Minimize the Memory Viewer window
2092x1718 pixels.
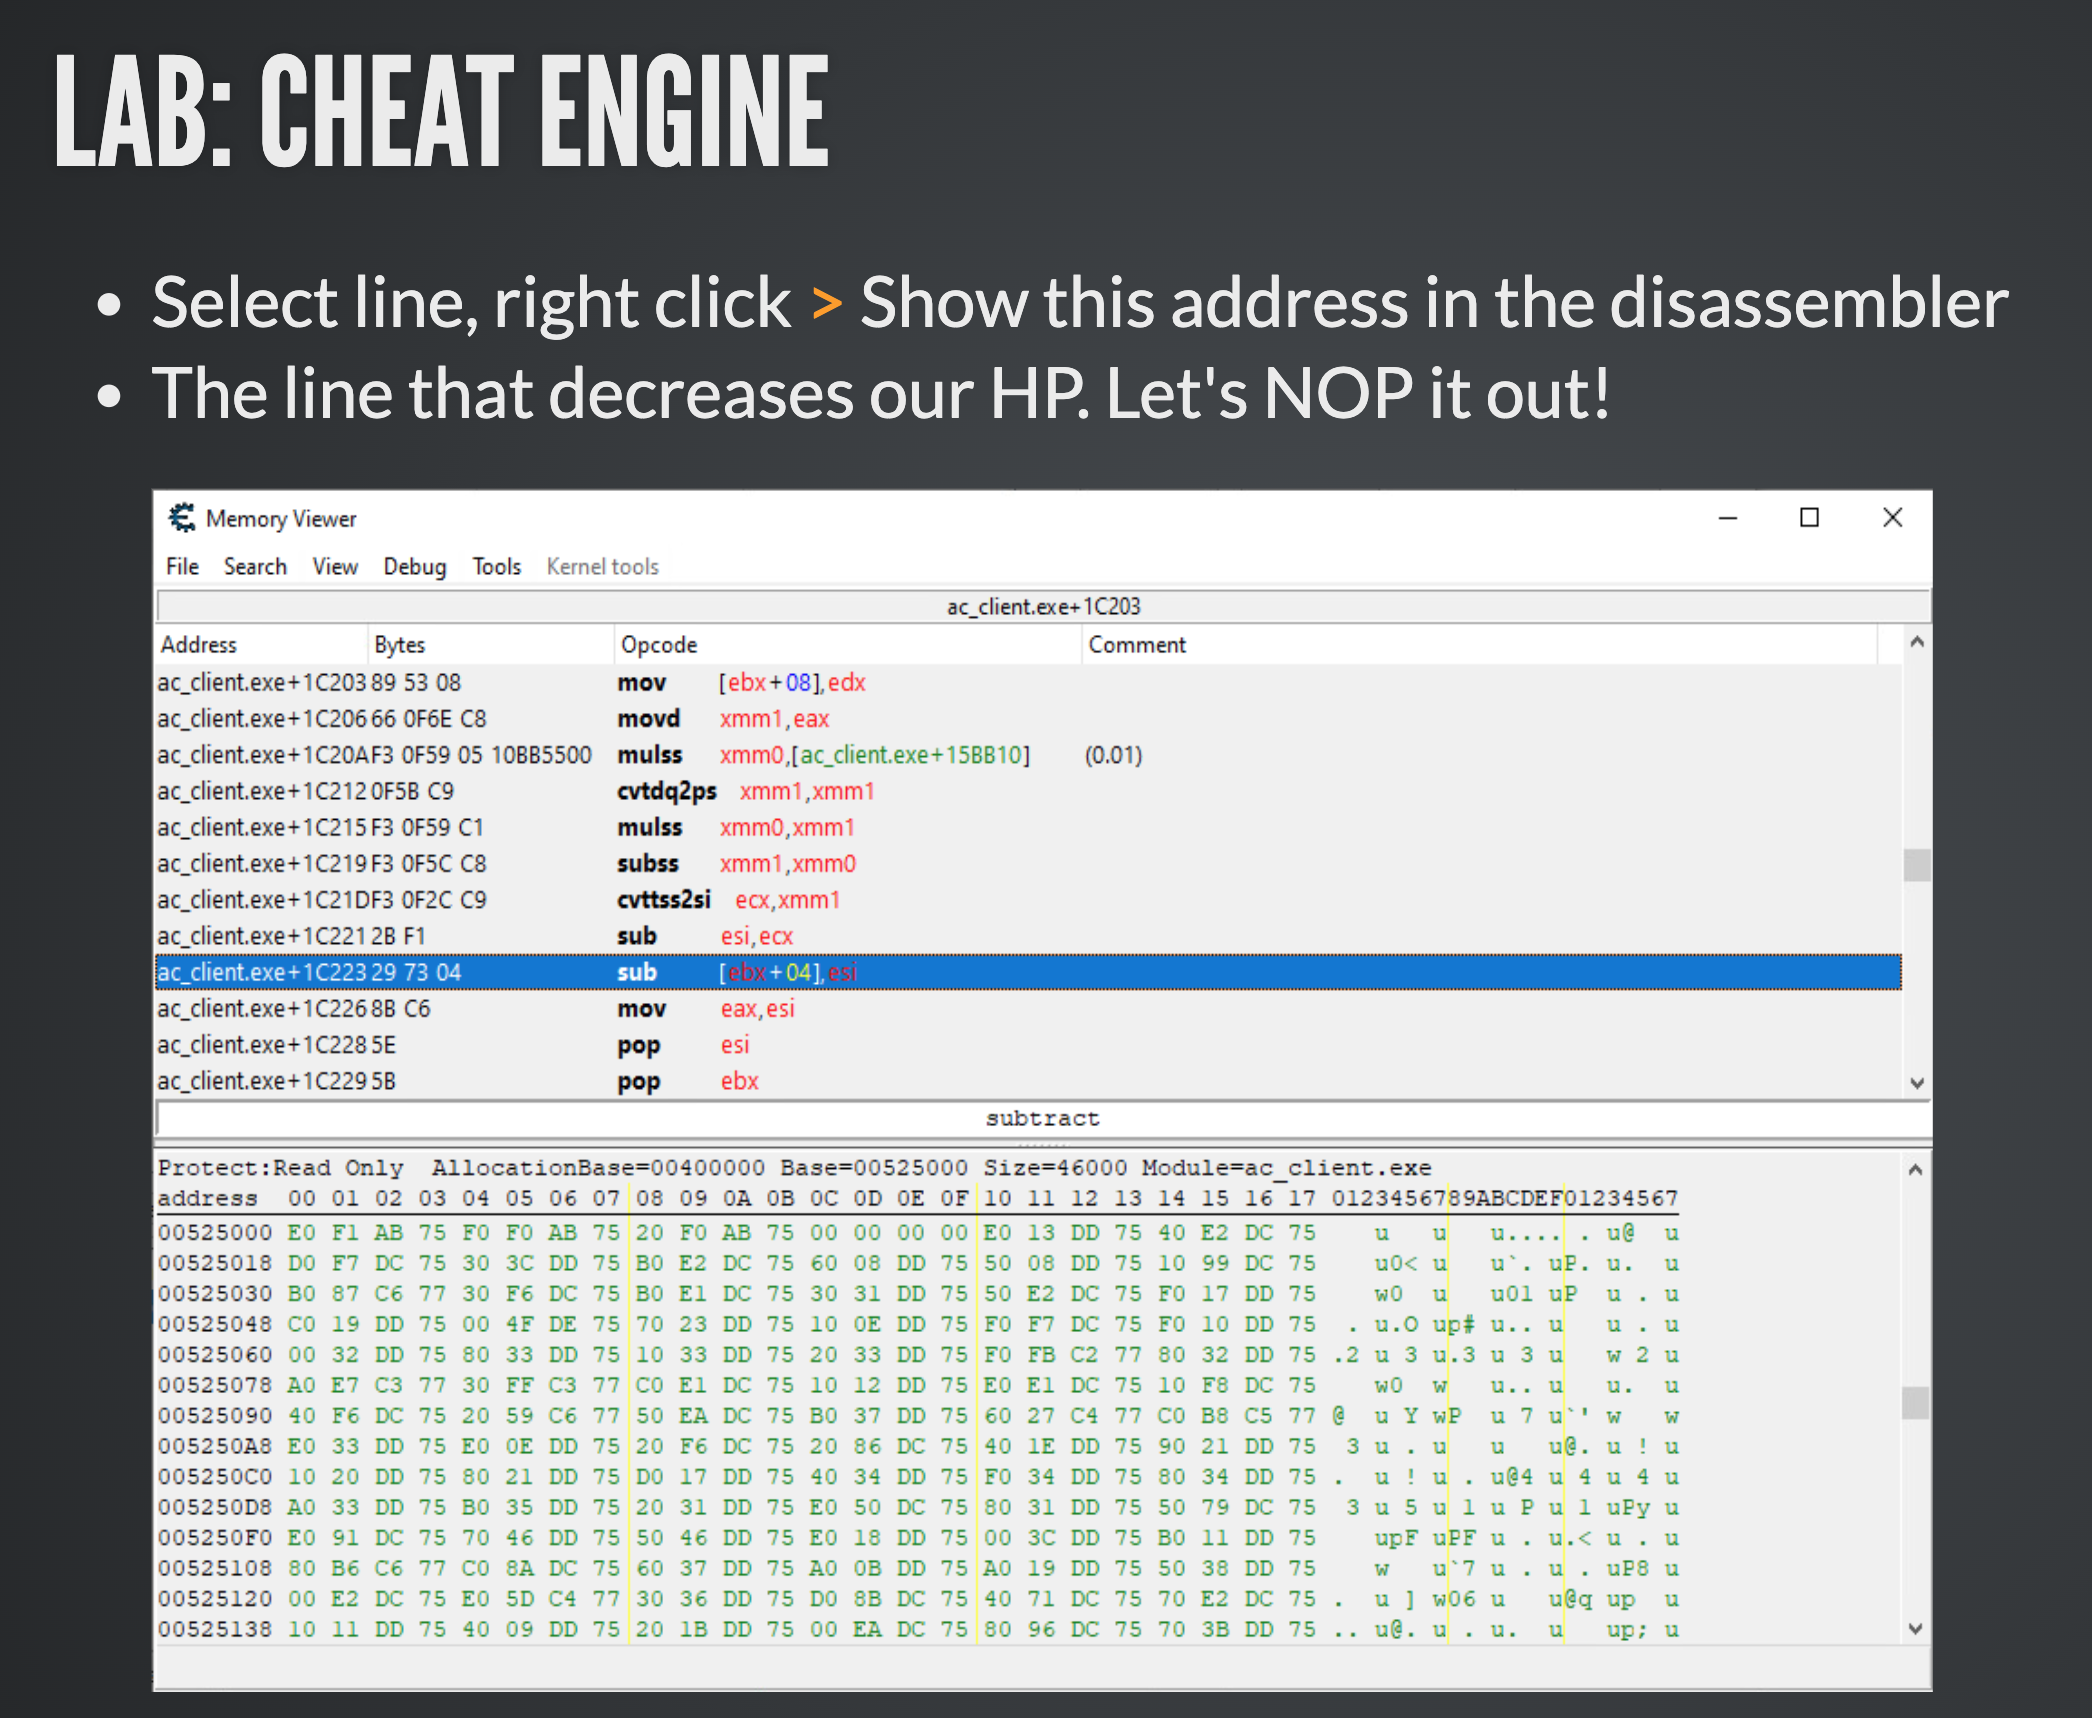[1727, 518]
